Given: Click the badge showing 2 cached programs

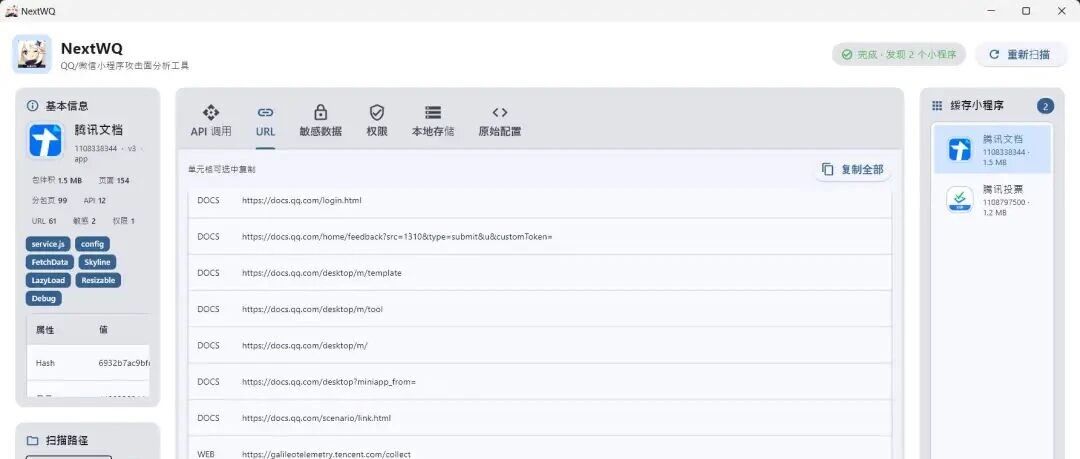Looking at the screenshot, I should pyautogui.click(x=1045, y=106).
